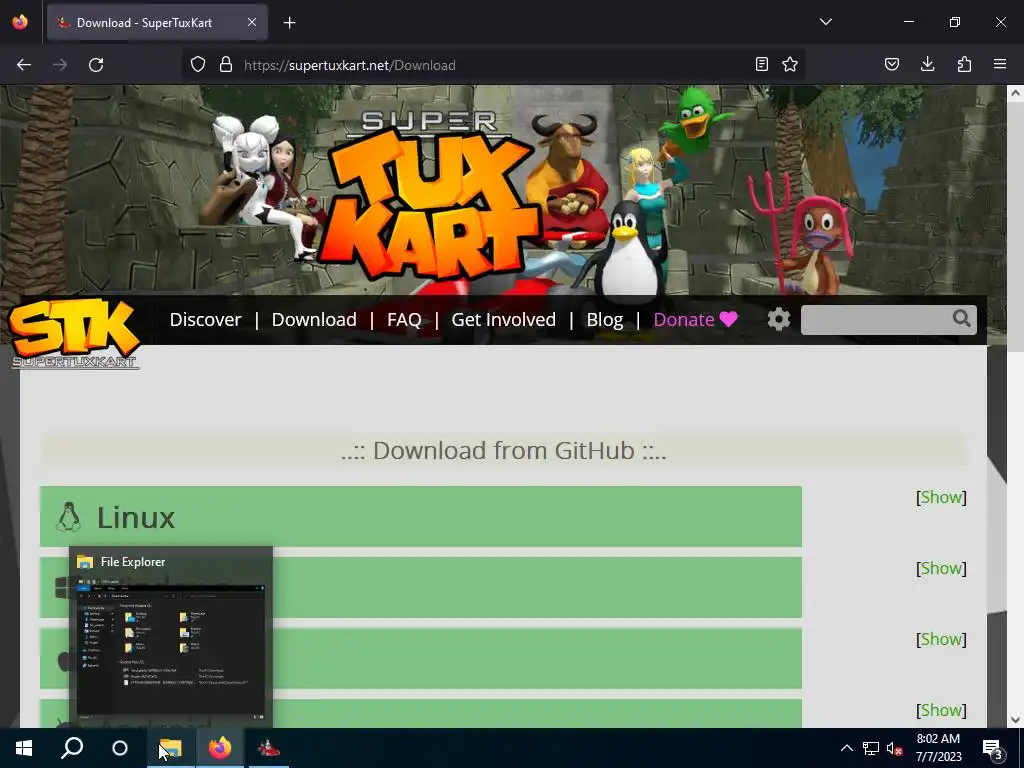
Task: Click the page vertical scrollbar thumb
Action: click(x=1015, y=227)
